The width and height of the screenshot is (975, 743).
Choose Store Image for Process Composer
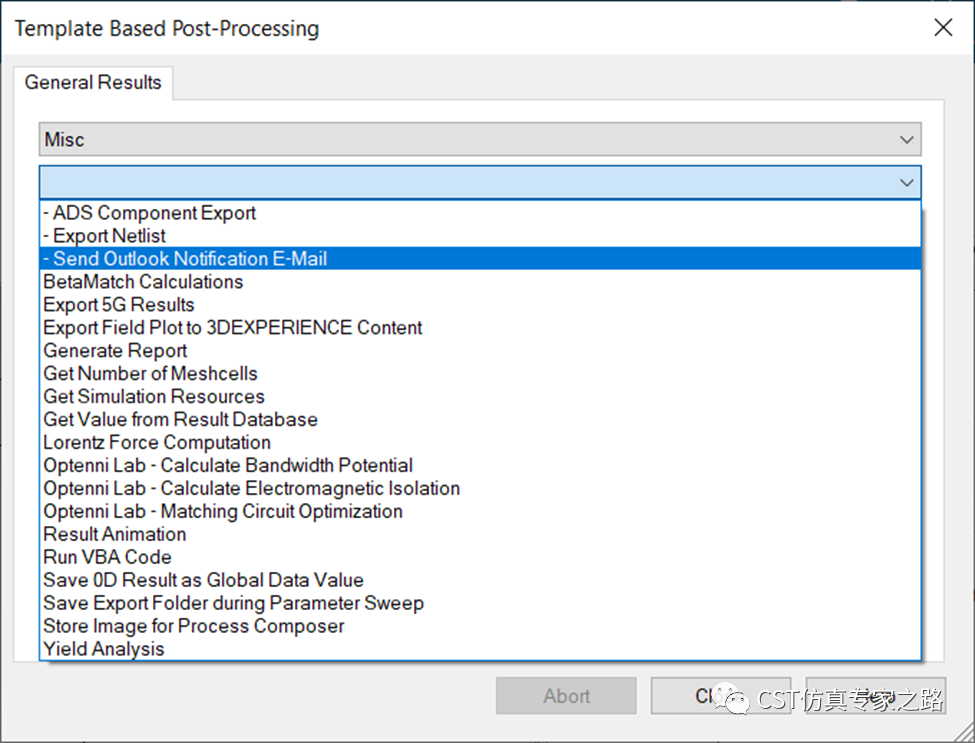[x=479, y=627]
